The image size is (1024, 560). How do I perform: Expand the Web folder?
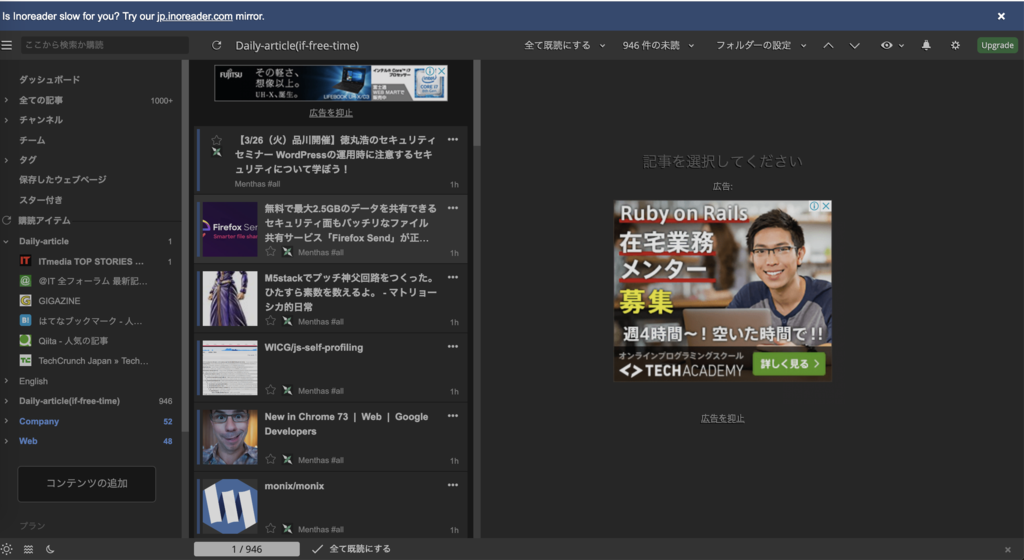pyautogui.click(x=6, y=441)
